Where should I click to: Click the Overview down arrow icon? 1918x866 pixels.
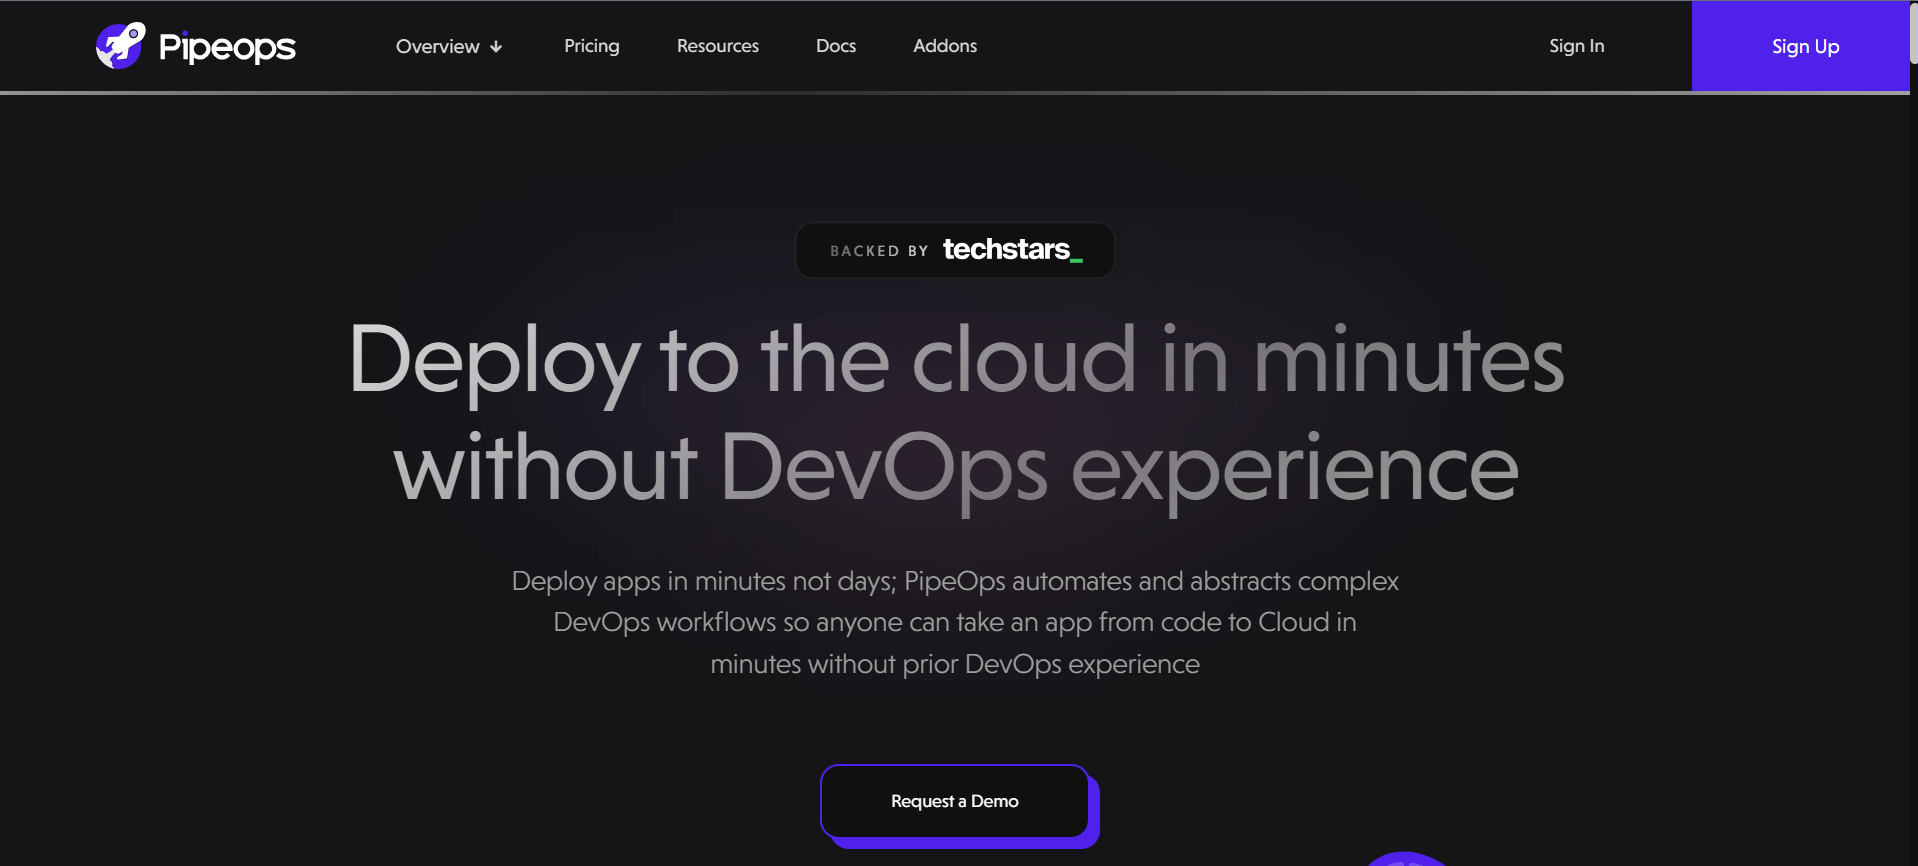coord(496,47)
